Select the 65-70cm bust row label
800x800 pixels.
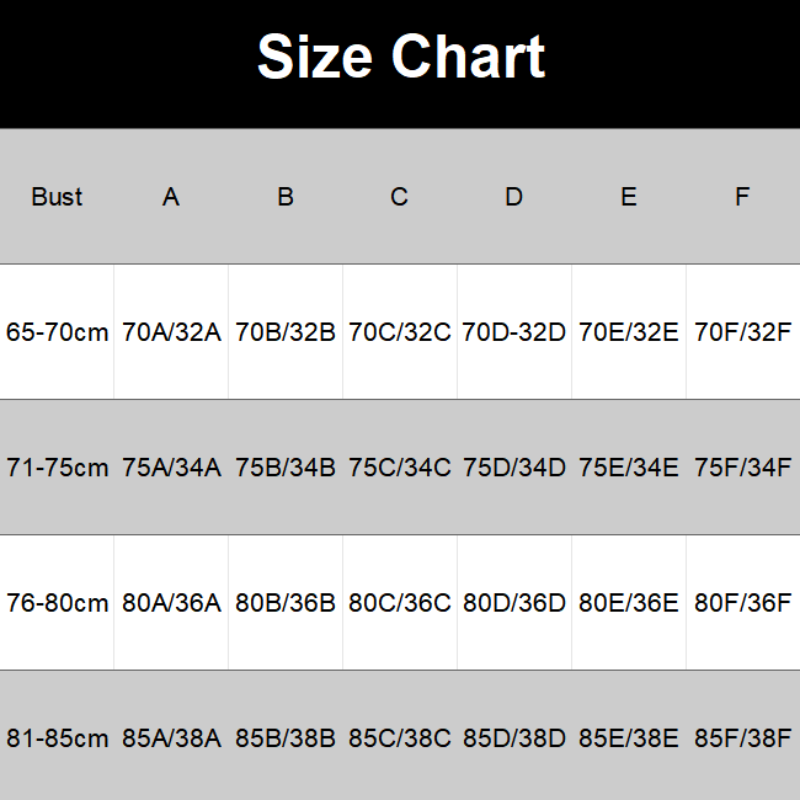point(57,332)
